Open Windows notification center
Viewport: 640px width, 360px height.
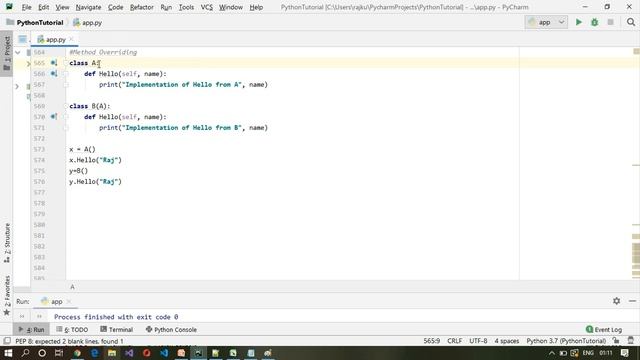[624, 353]
